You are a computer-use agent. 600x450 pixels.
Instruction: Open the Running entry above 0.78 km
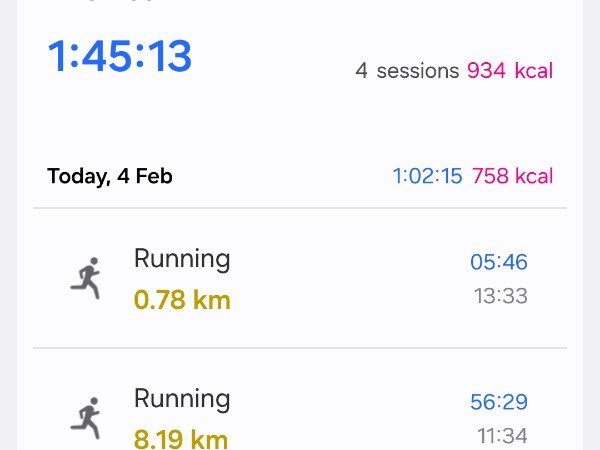(x=182, y=259)
